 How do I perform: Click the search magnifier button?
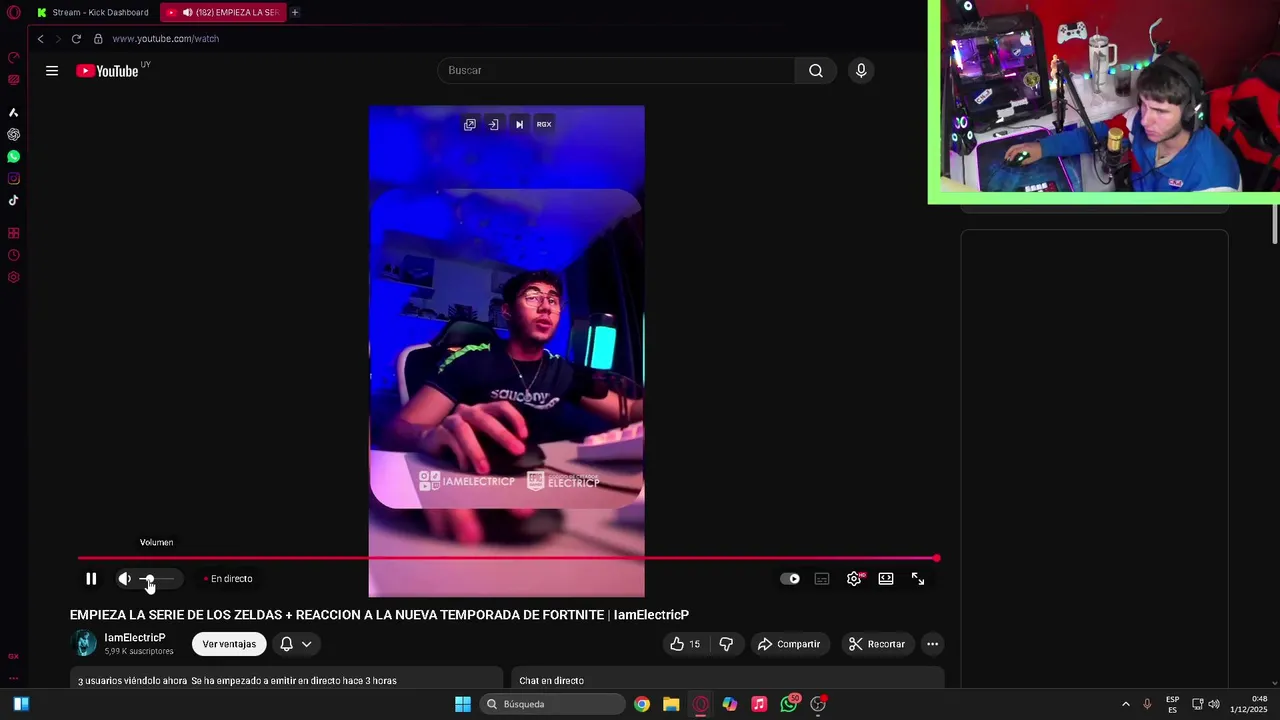[816, 71]
